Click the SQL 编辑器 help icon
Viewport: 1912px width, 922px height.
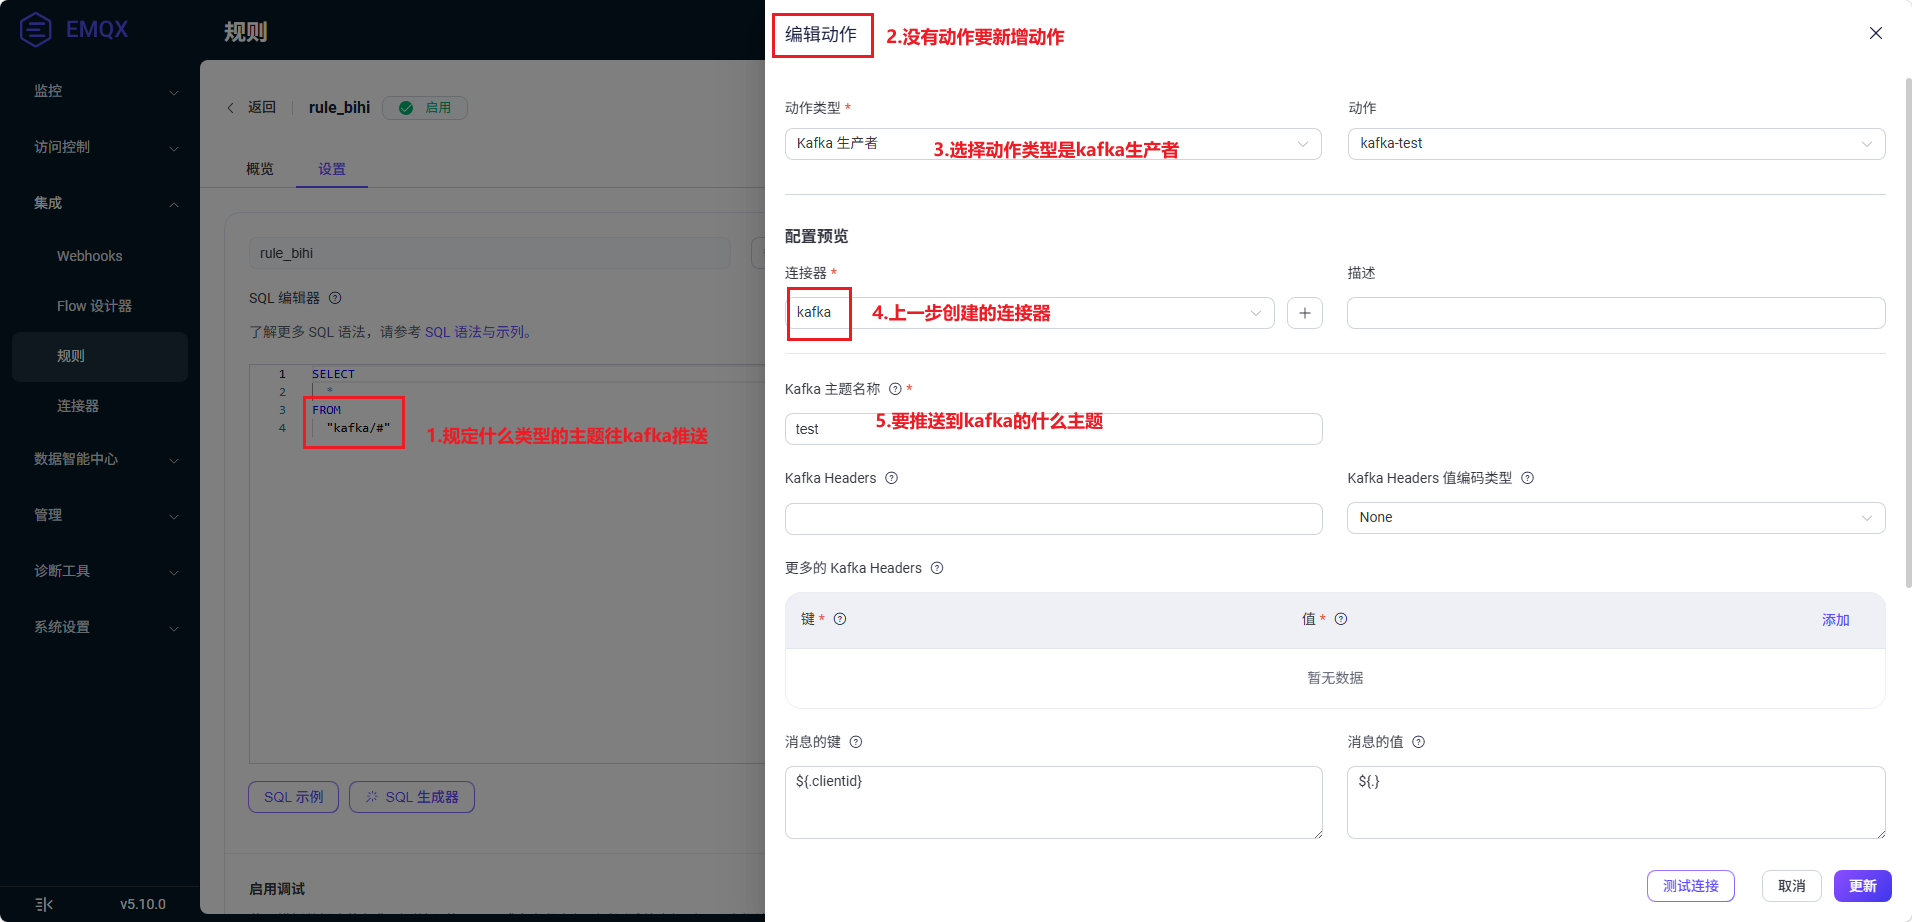pyautogui.click(x=335, y=298)
